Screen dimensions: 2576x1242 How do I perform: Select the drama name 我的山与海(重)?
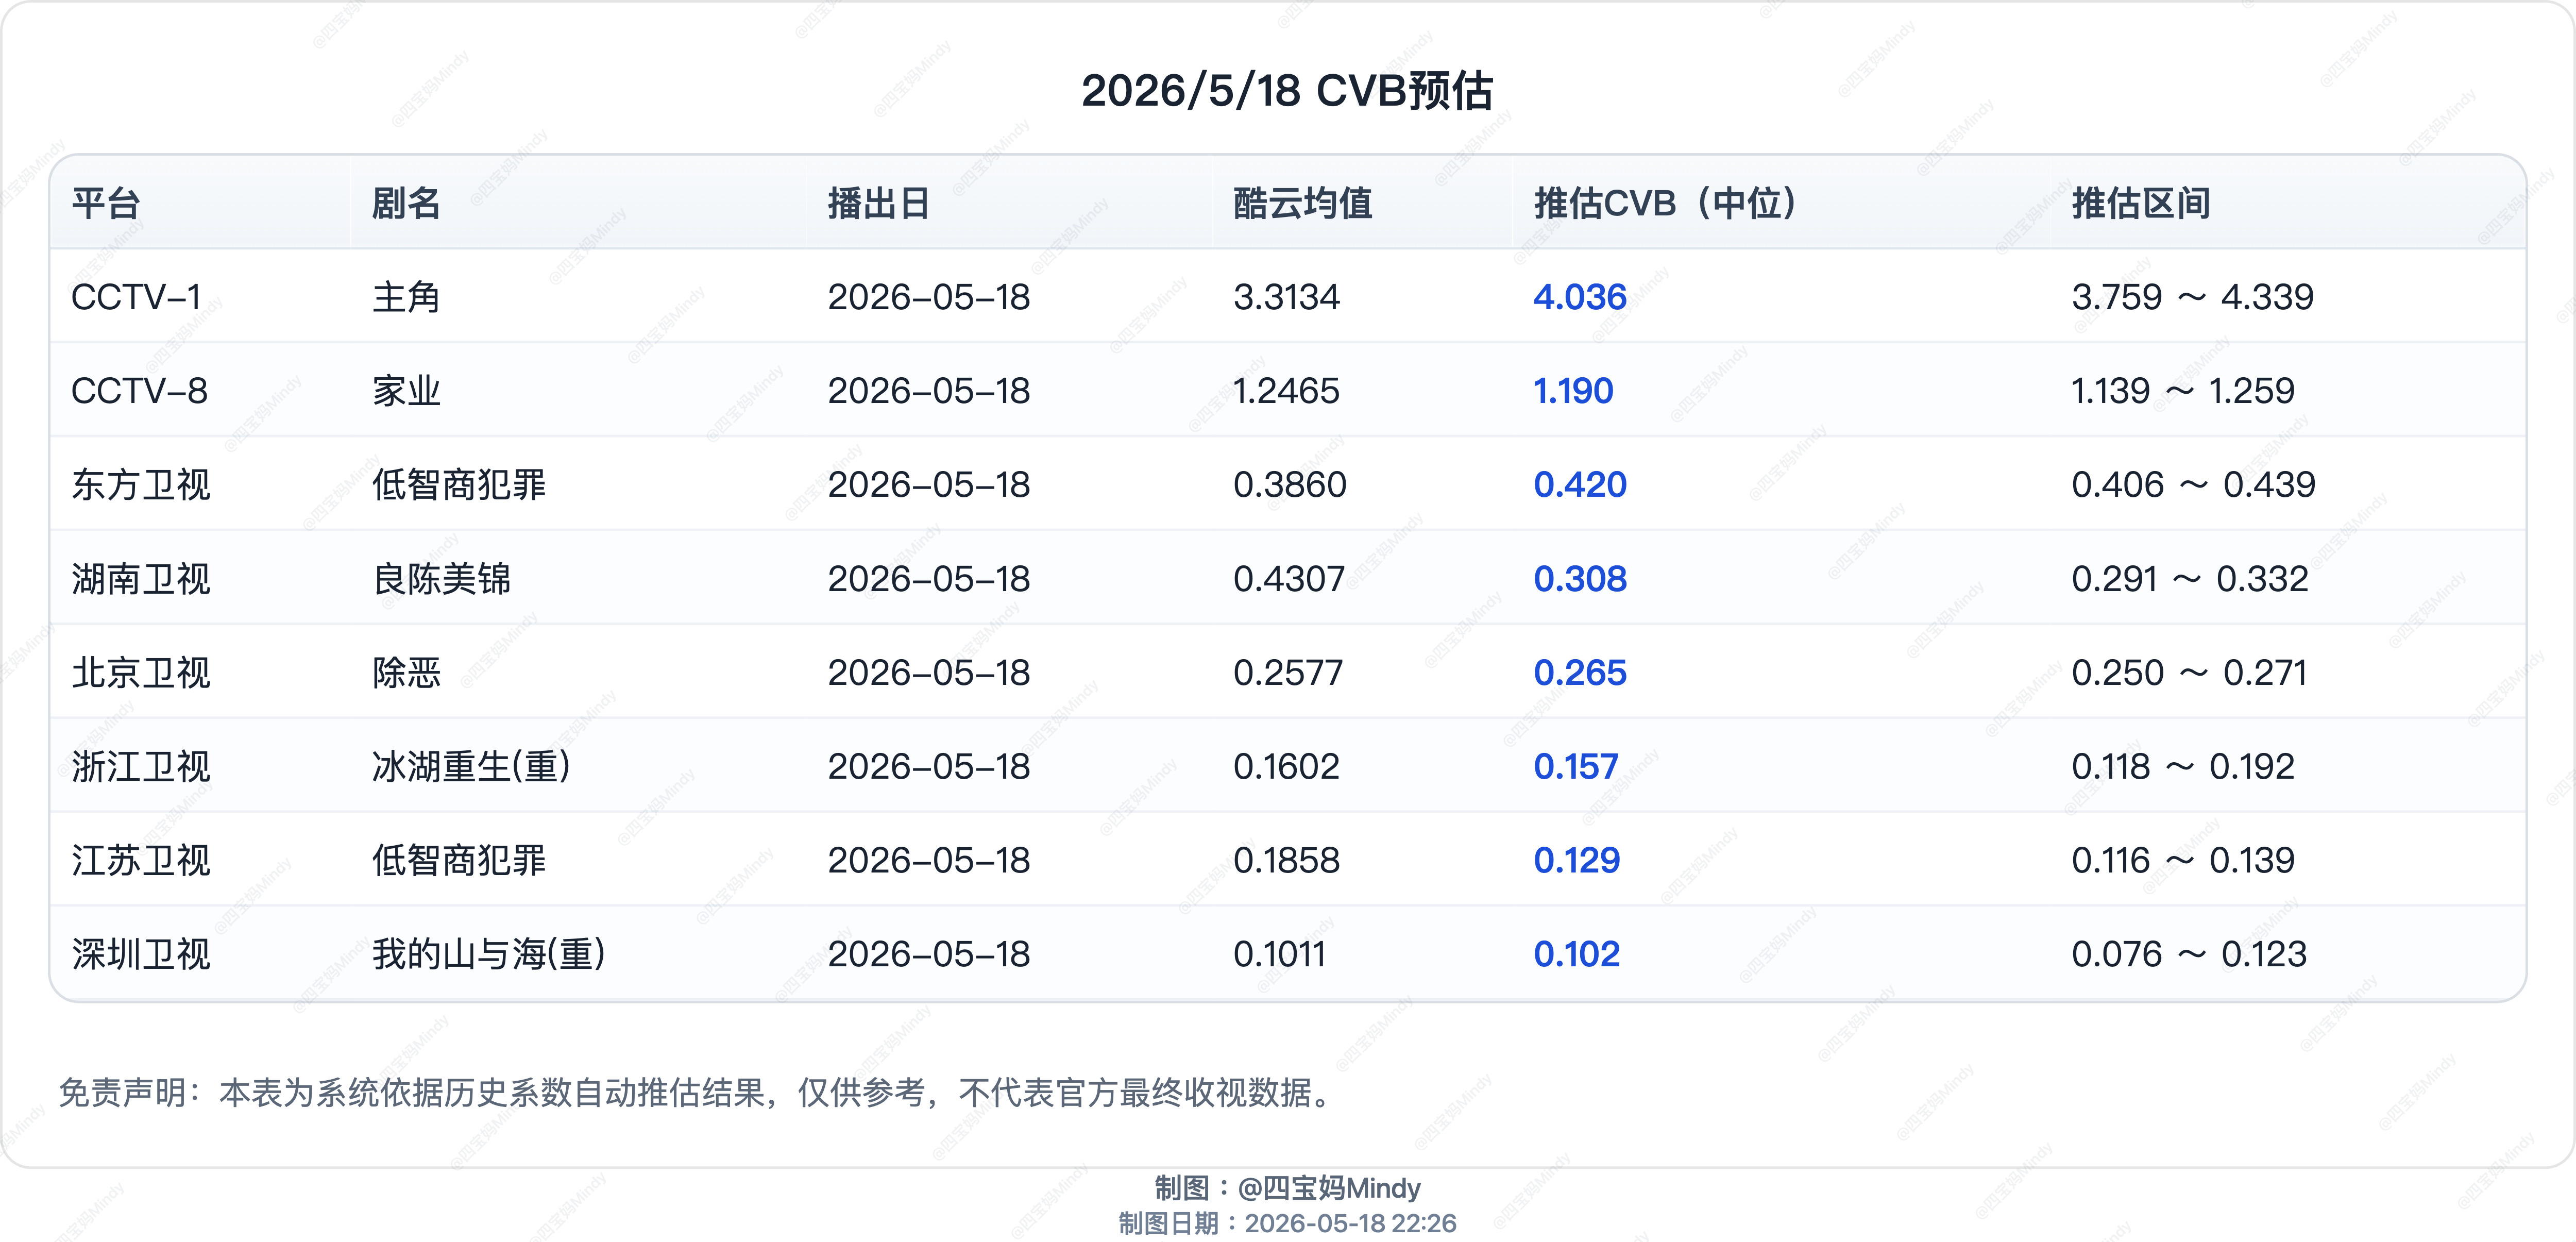click(489, 955)
